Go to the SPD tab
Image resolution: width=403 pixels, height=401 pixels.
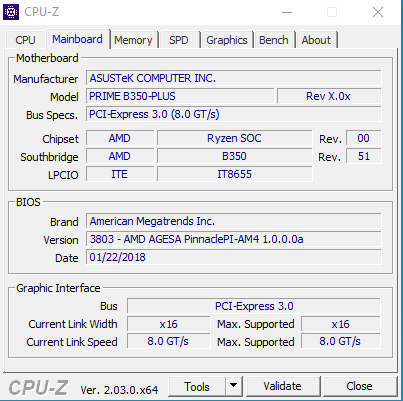click(x=179, y=40)
